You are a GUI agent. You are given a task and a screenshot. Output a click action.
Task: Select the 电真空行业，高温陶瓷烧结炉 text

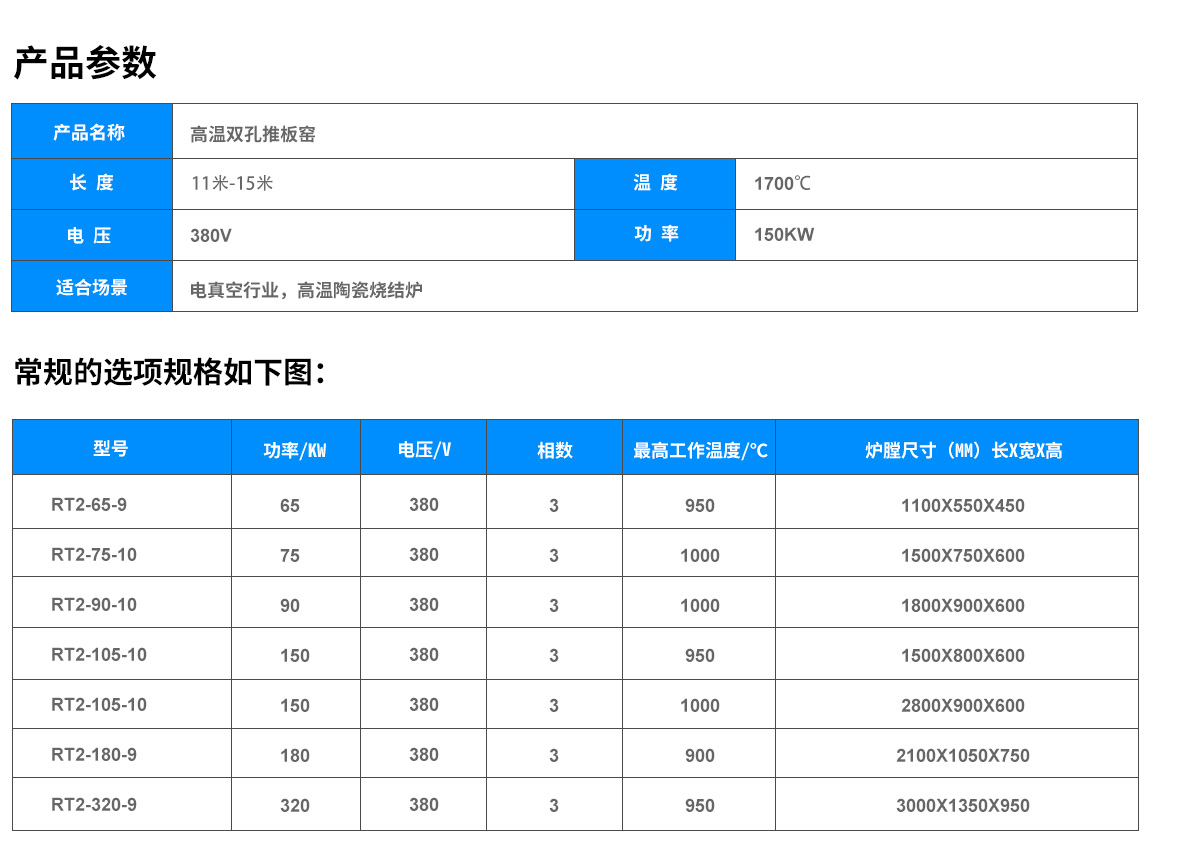306,290
